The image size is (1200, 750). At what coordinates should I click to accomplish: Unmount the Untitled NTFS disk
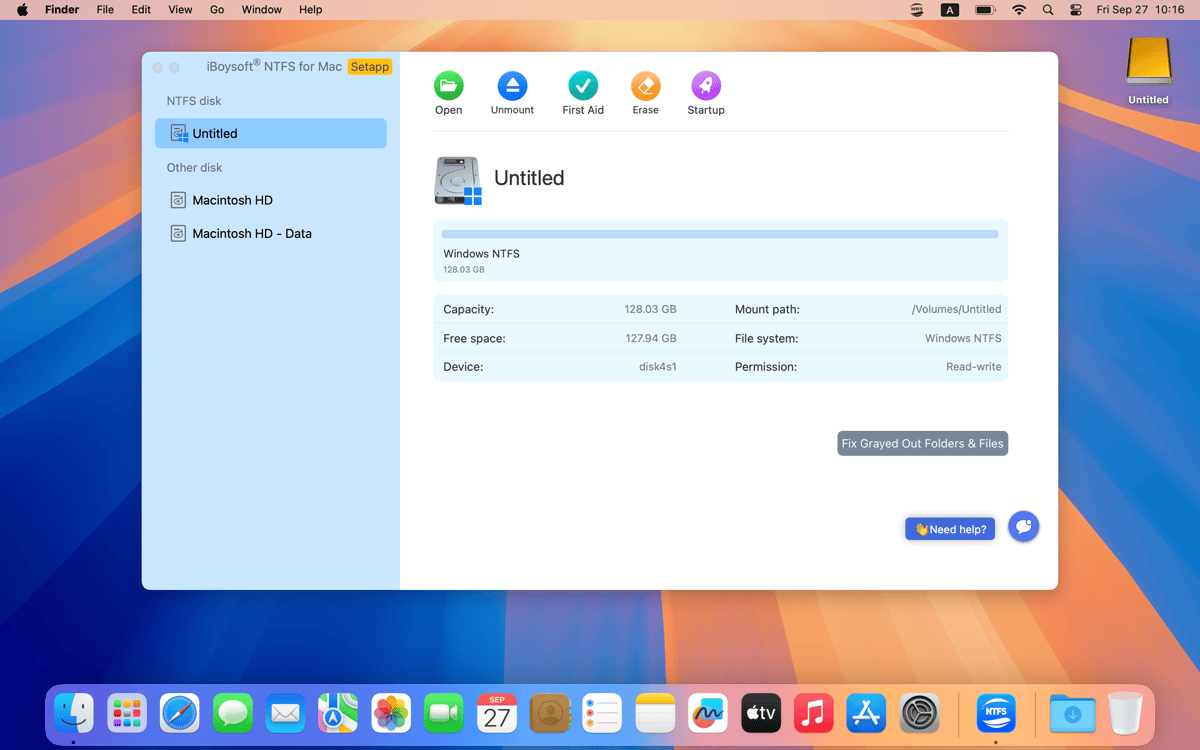pyautogui.click(x=512, y=86)
